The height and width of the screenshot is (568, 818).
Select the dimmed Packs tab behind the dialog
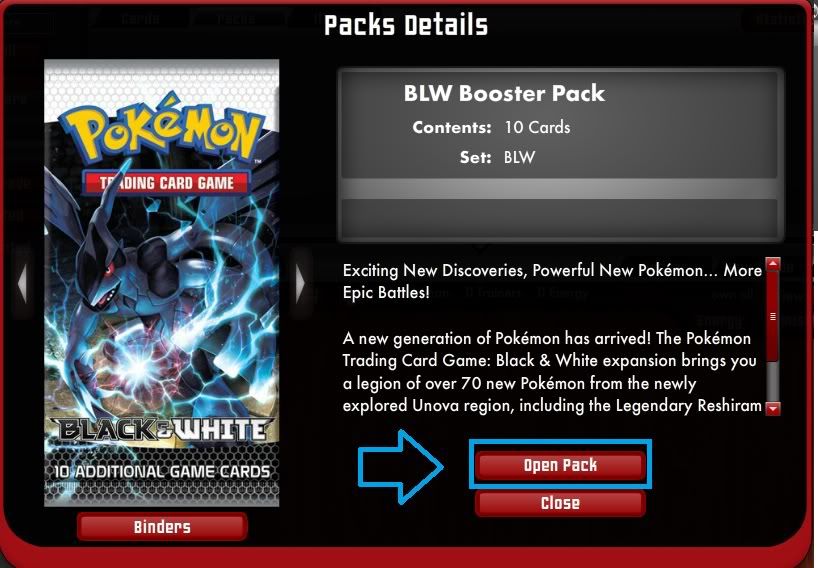tap(237, 19)
